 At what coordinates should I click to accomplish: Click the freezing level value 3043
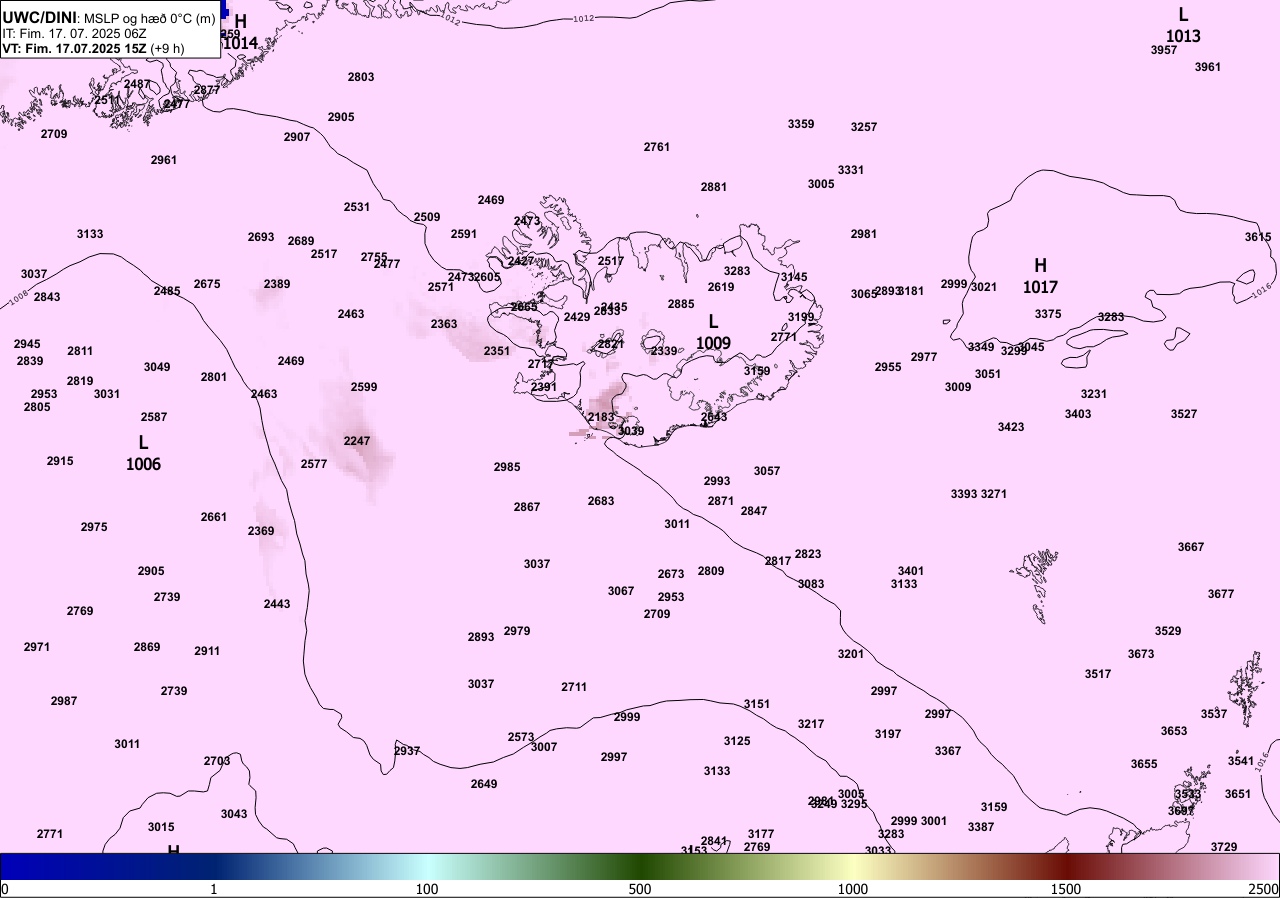tap(234, 814)
